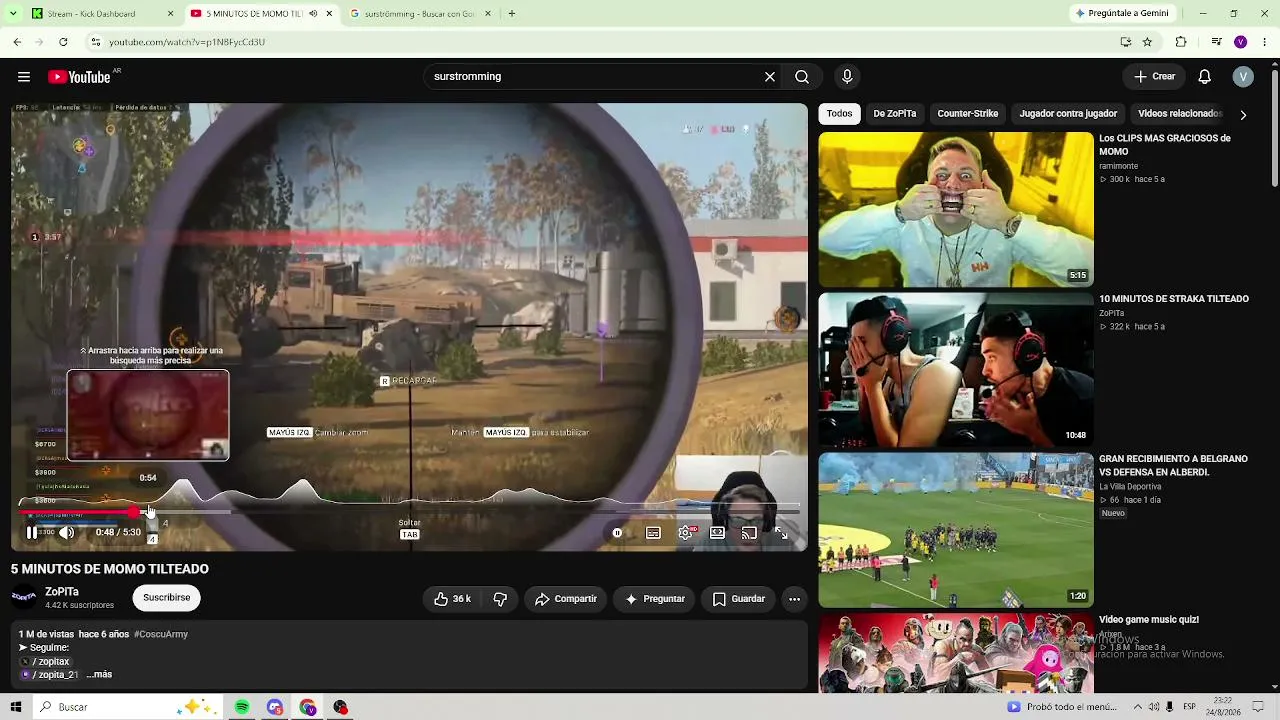Screen dimensions: 1280x720
Task: Toggle subtitles in the video player
Action: [653, 533]
